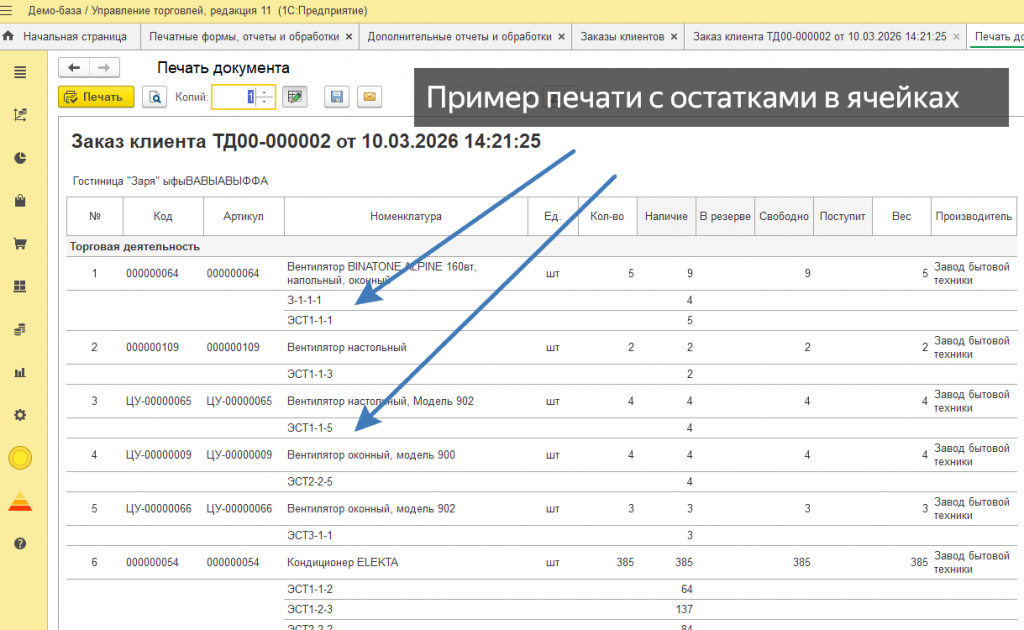Open the coins treasury section in sidebar
This screenshot has width=1024, height=630.
[20, 329]
